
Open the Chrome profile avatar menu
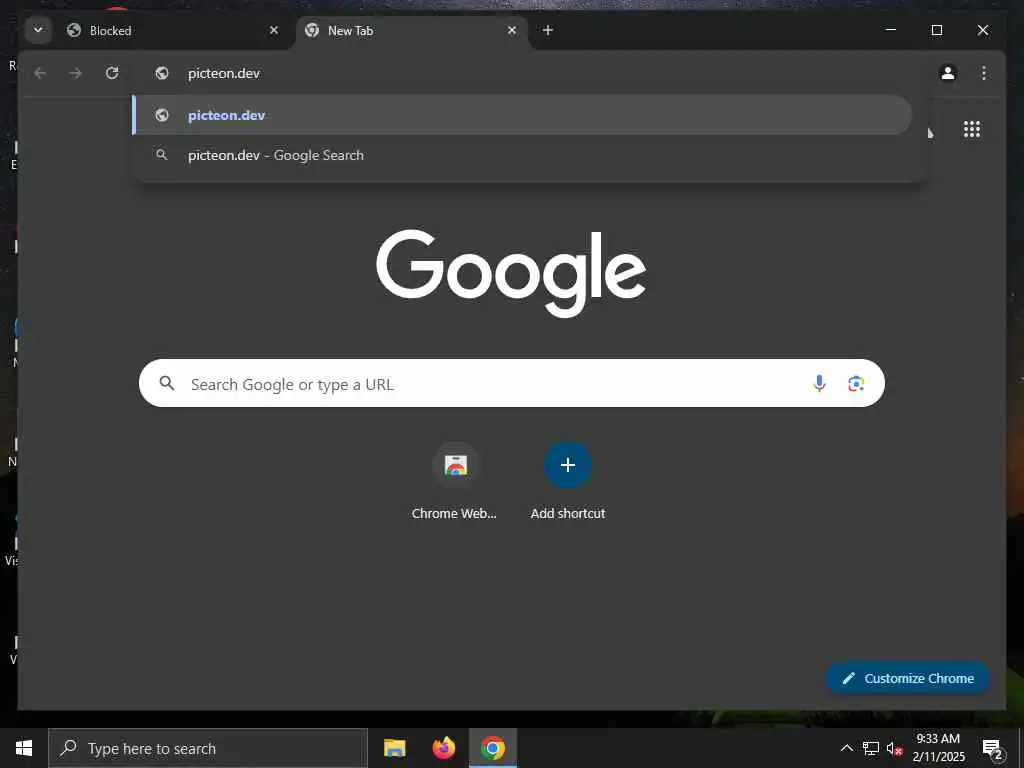[x=948, y=73]
